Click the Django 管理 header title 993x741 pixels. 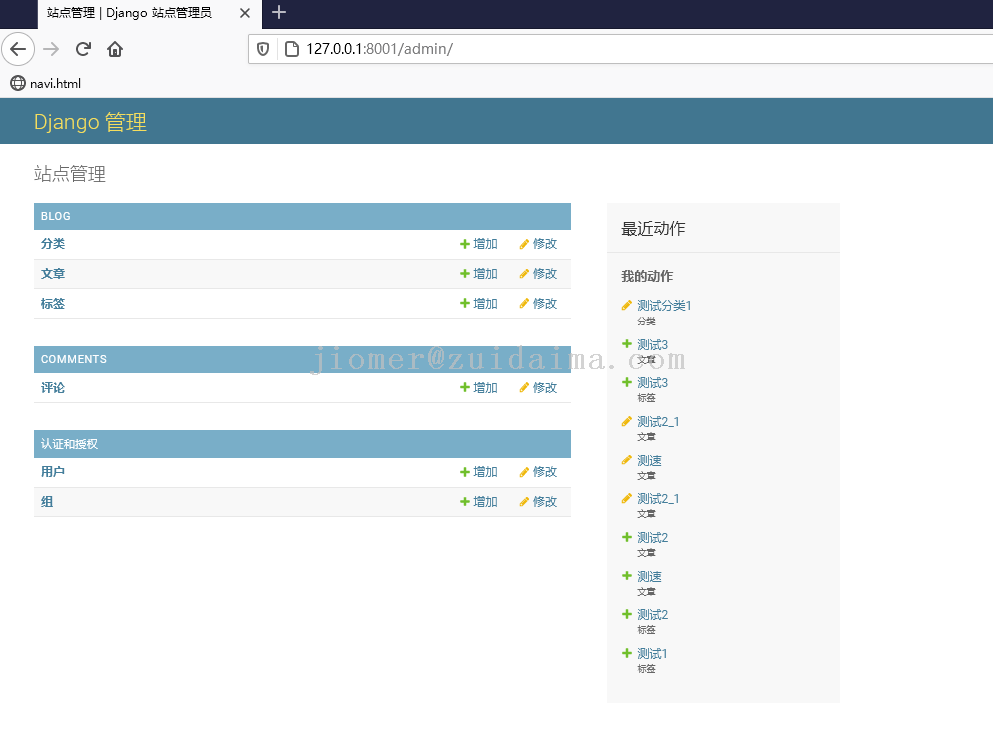(90, 122)
